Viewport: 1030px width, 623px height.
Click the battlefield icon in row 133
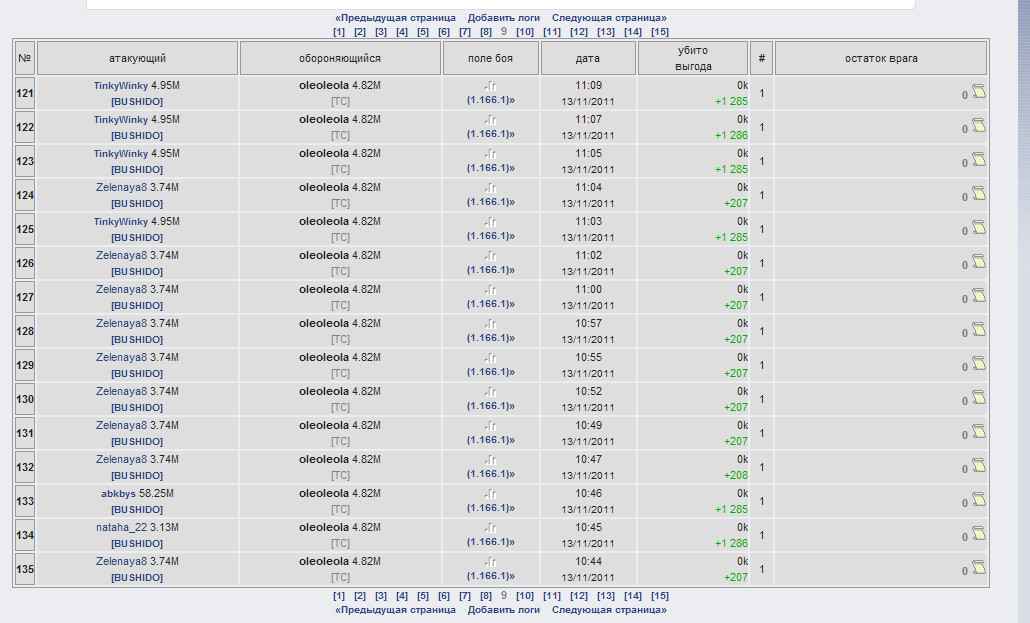click(x=490, y=494)
